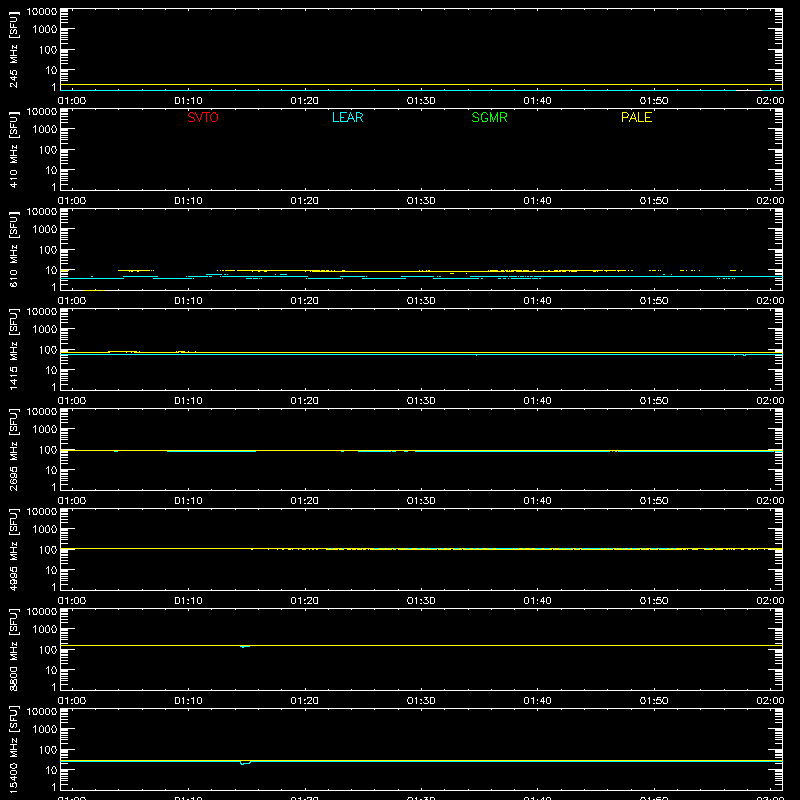Viewport: 800px width, 800px height.
Task: Click 01:30 time label below 245 MHz panel
Action: point(421,101)
